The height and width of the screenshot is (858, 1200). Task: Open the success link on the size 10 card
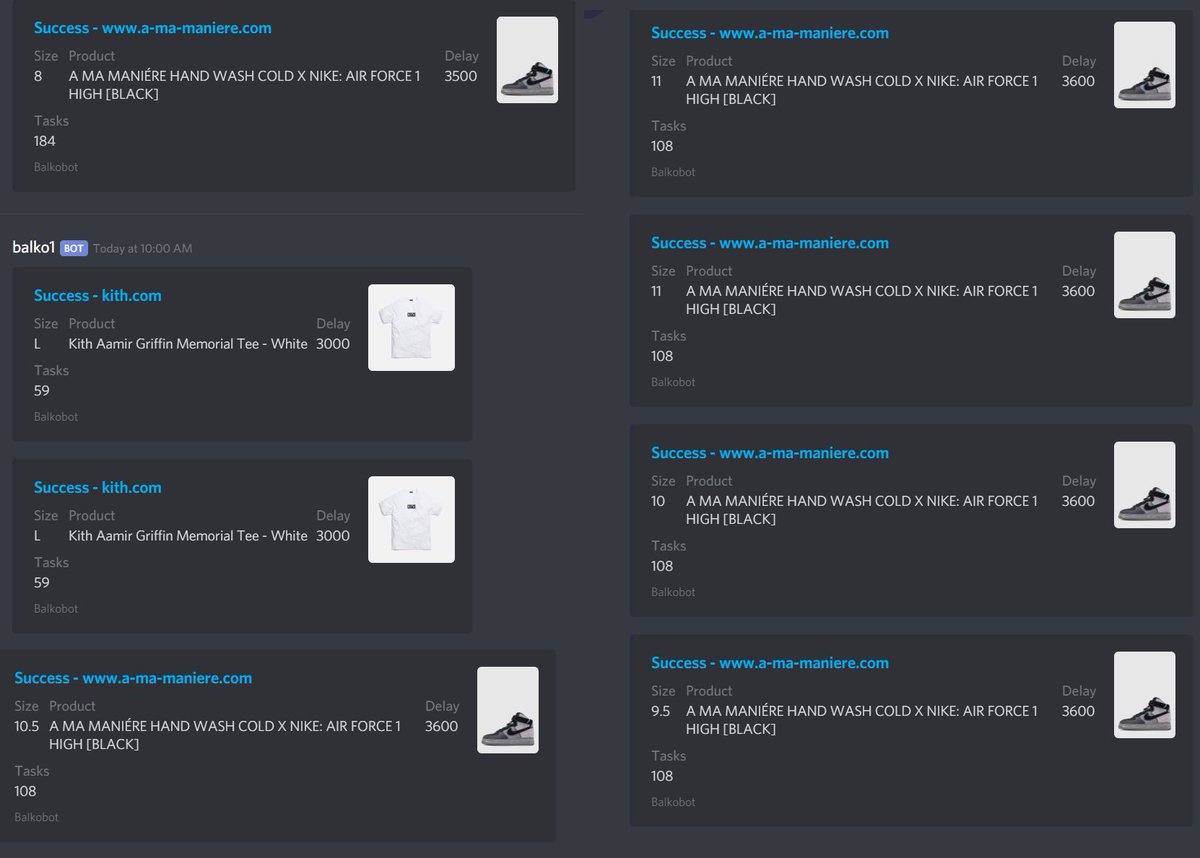(770, 453)
